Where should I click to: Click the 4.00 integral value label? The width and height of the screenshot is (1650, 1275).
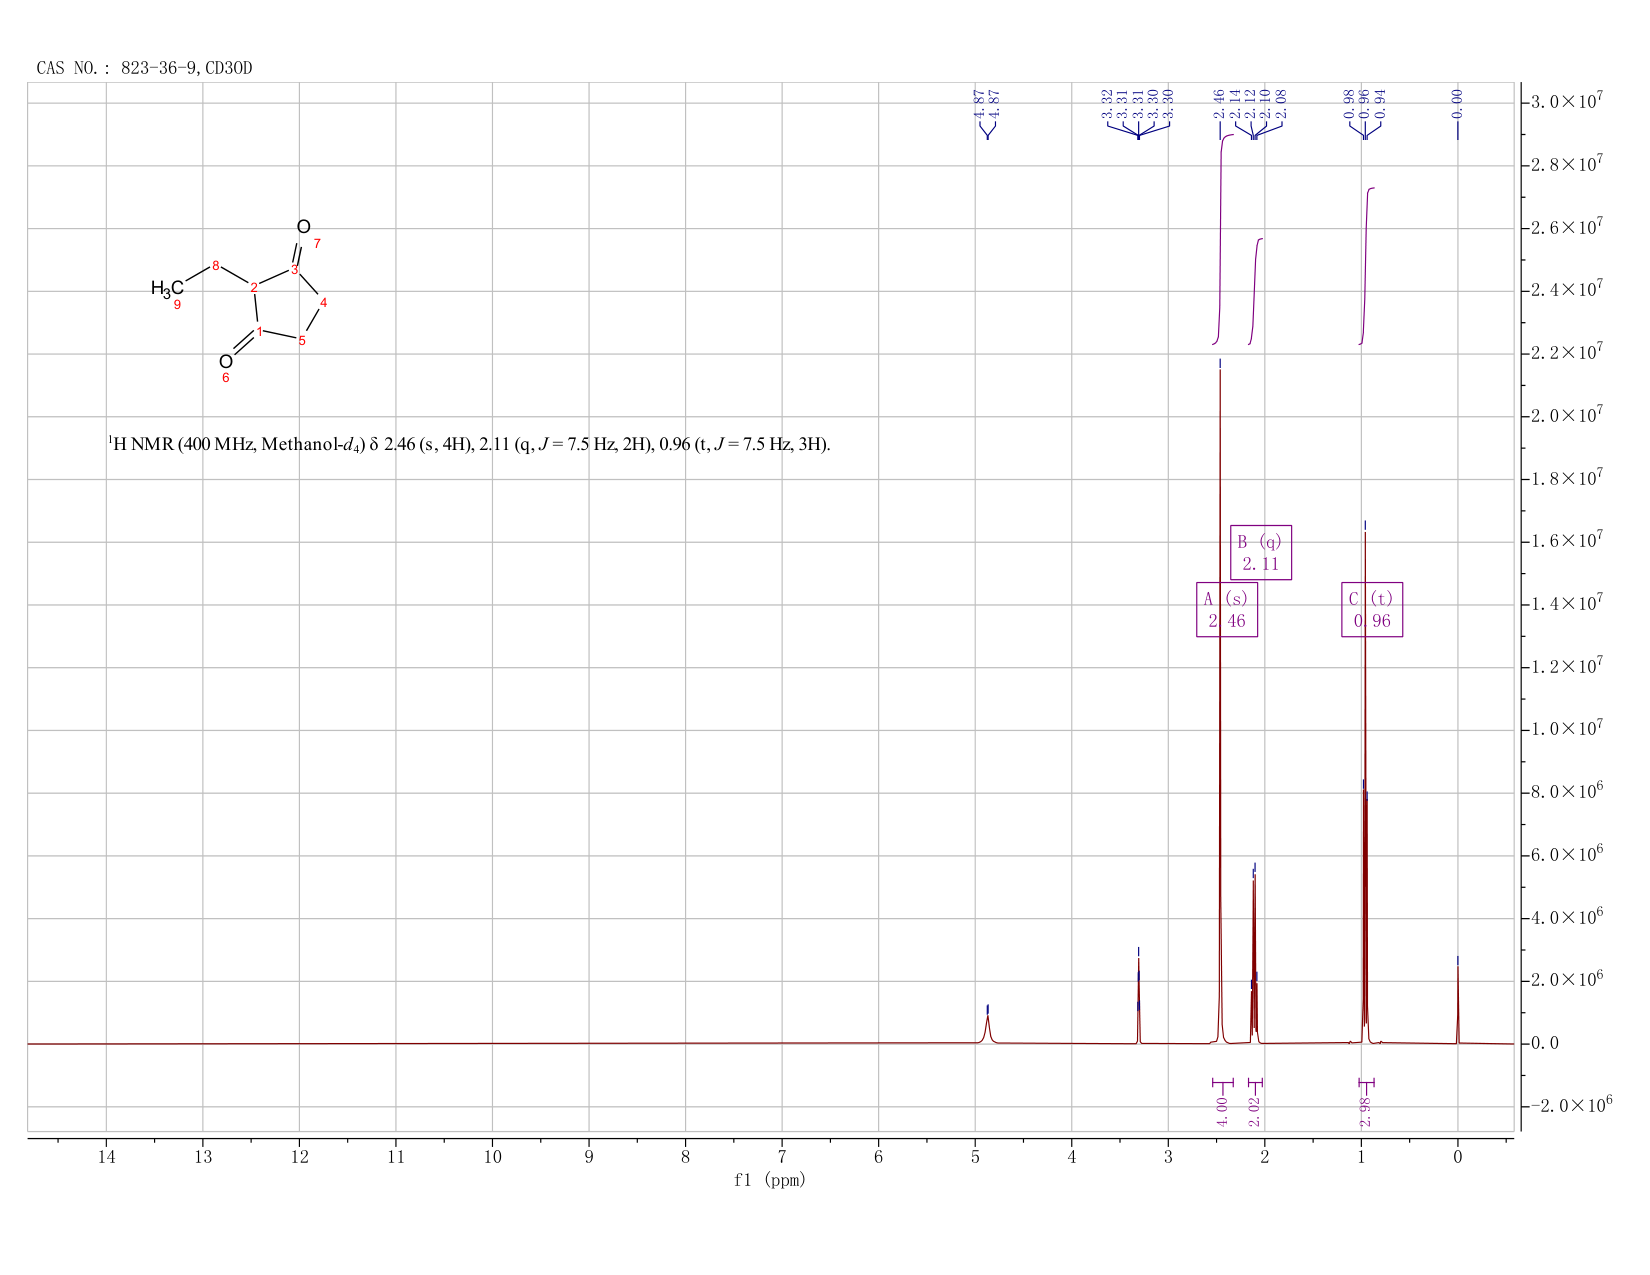(1222, 1111)
